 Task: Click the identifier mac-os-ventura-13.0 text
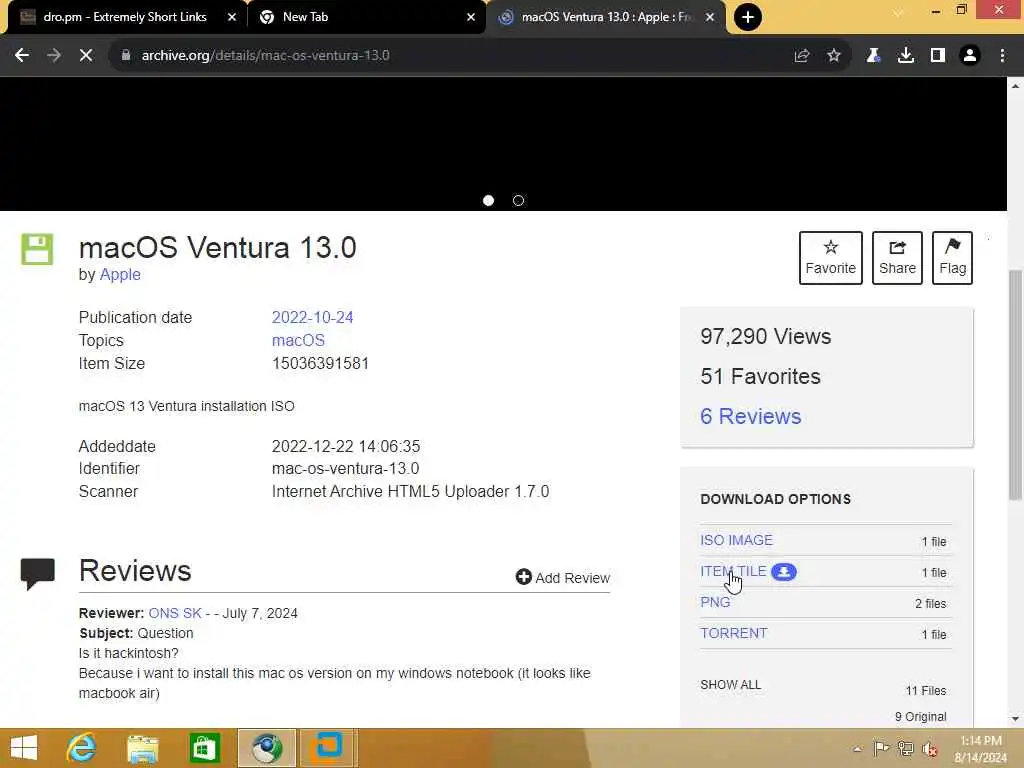point(345,468)
